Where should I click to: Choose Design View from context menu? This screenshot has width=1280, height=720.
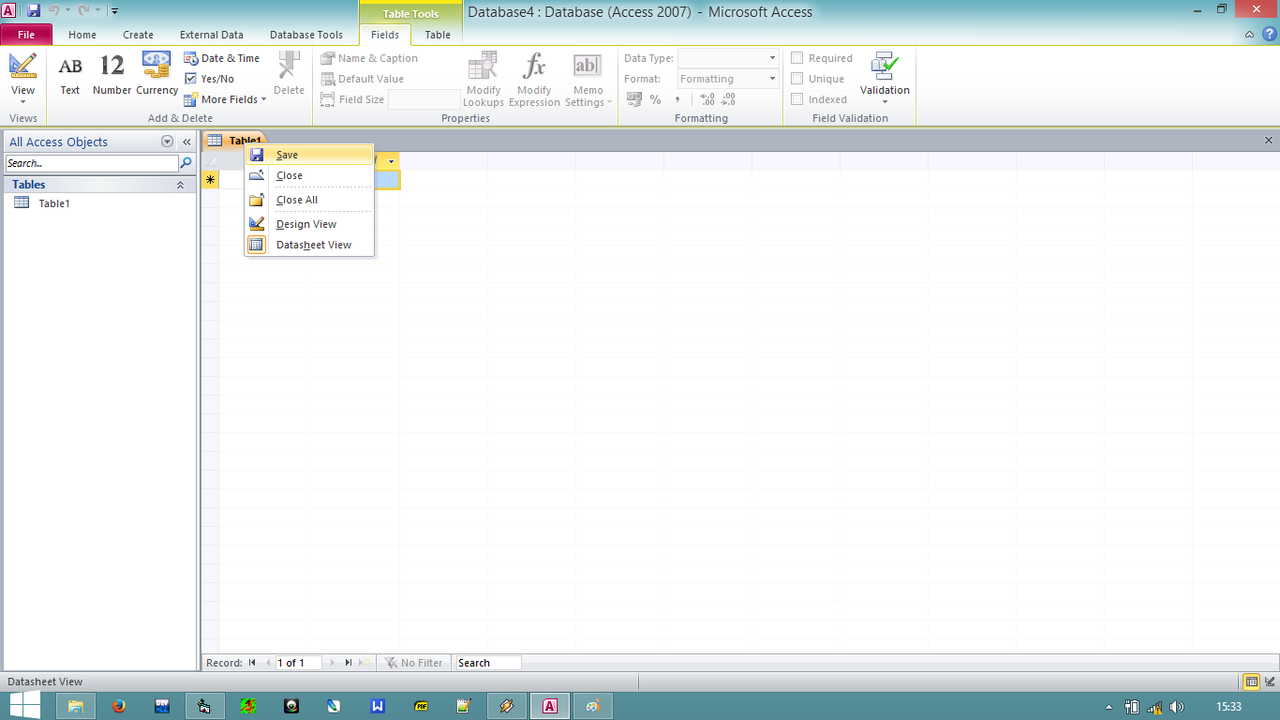point(306,224)
